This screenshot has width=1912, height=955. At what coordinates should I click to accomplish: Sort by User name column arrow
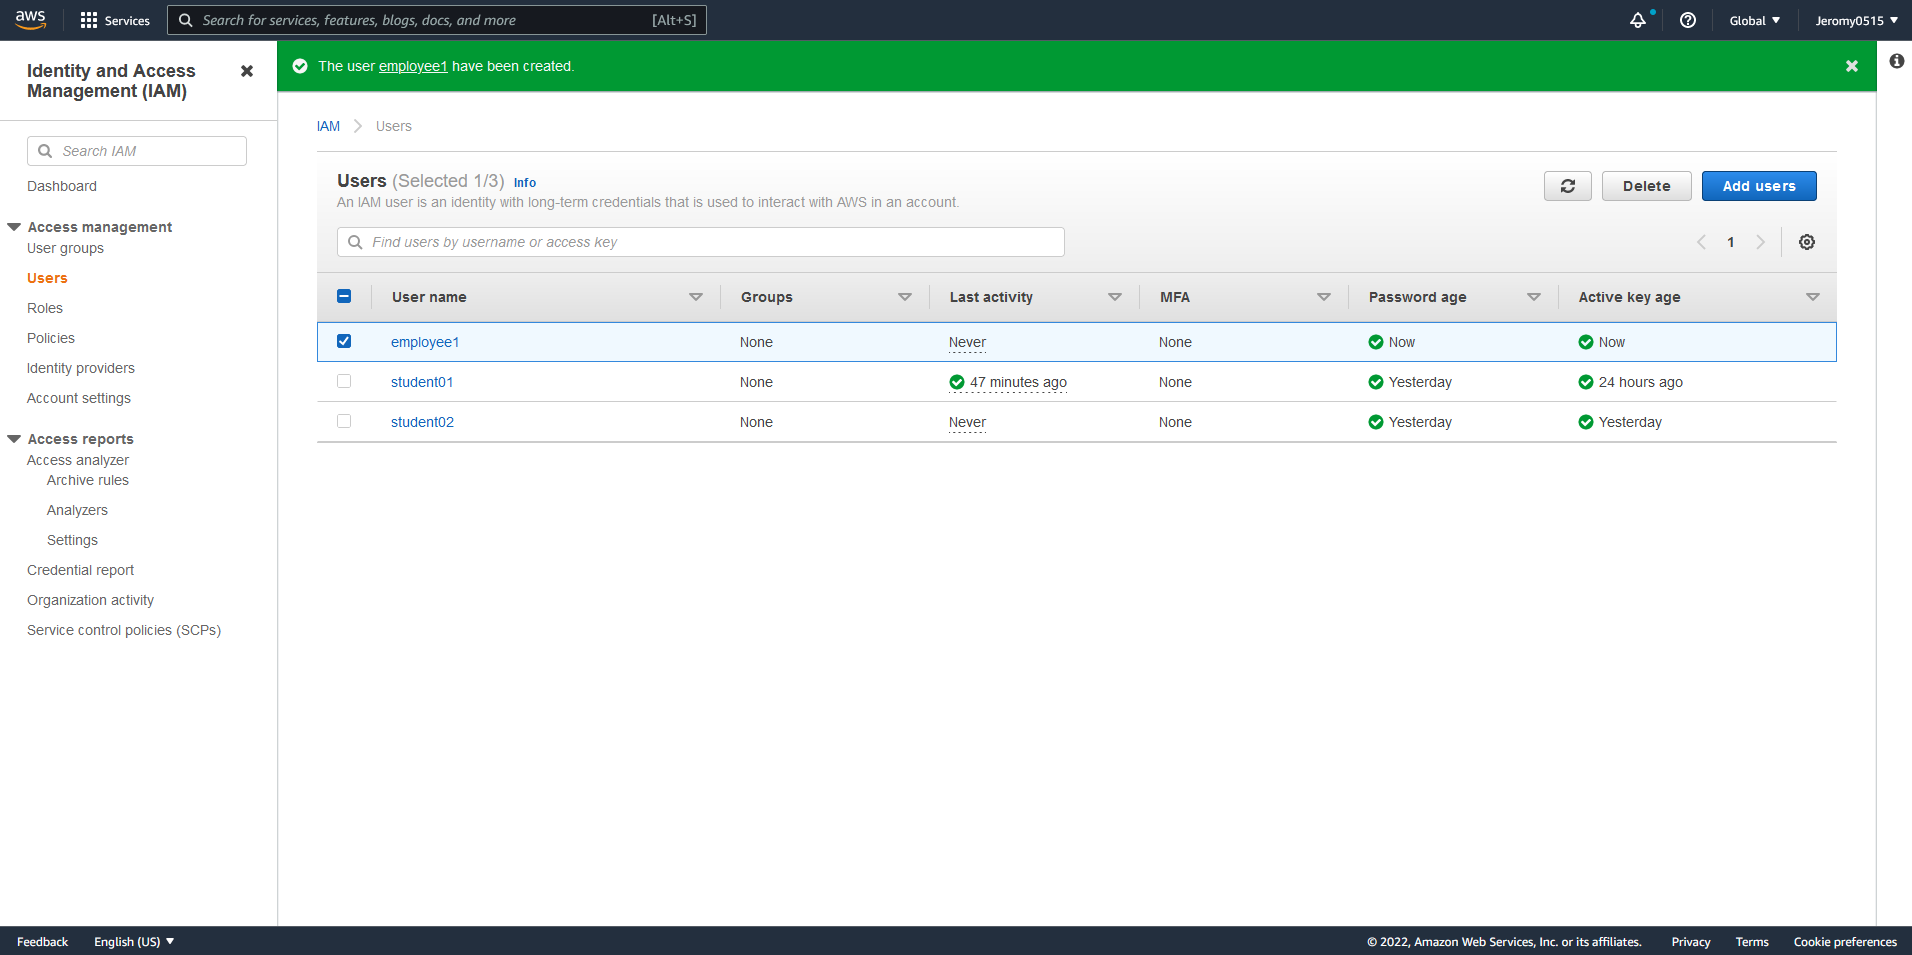(696, 297)
